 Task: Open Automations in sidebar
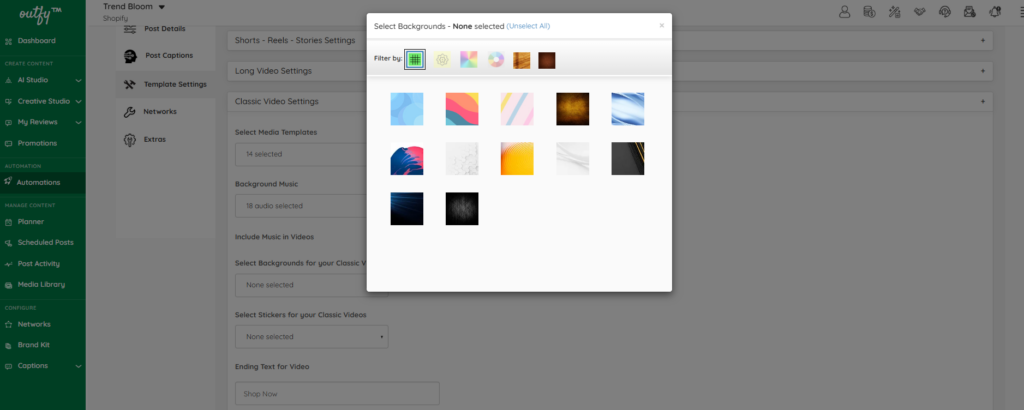point(42,182)
